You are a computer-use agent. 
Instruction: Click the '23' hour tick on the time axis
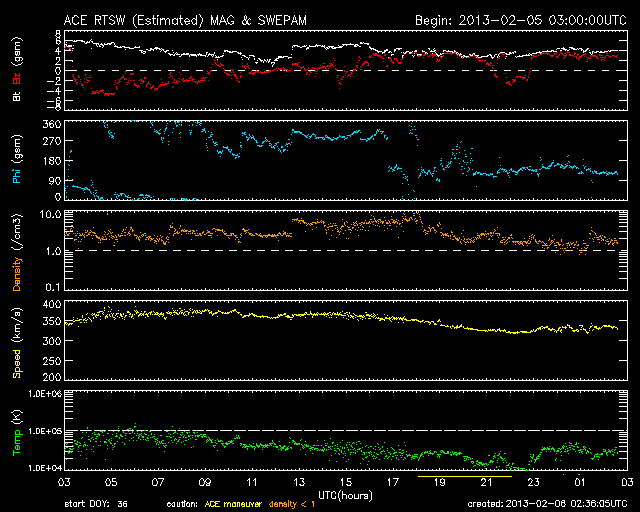[533, 482]
